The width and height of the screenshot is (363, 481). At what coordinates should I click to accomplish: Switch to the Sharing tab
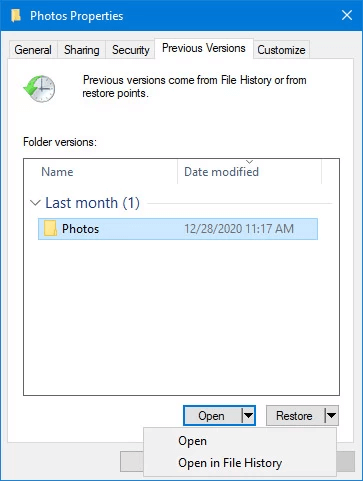click(x=82, y=50)
